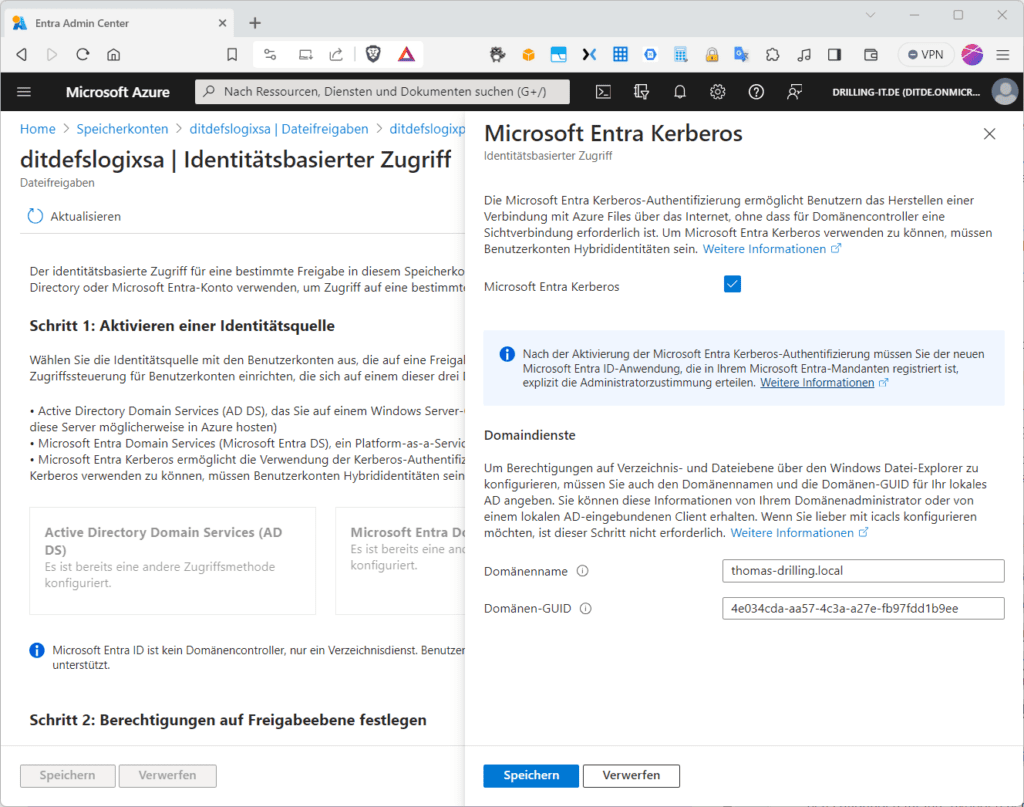Click the Domaindienste heading
Viewport: 1024px width, 807px height.
click(530, 435)
